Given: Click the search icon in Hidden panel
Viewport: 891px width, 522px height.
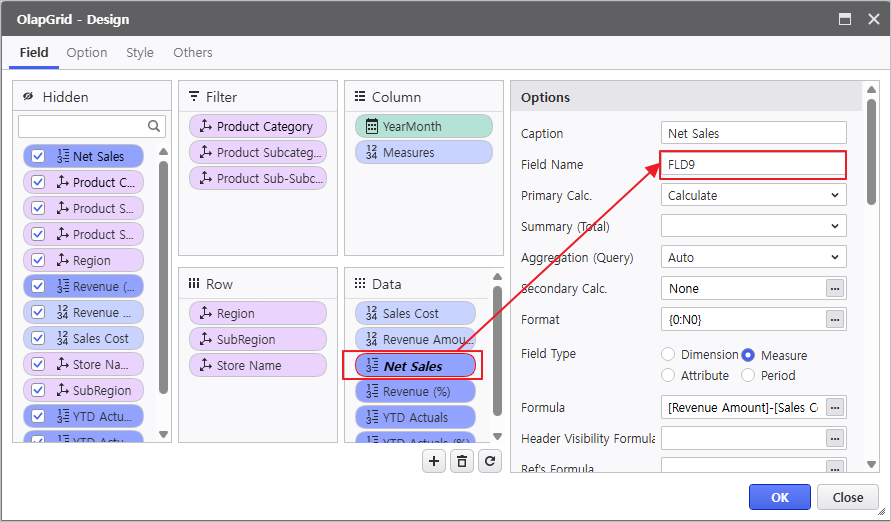Looking at the screenshot, I should [155, 126].
